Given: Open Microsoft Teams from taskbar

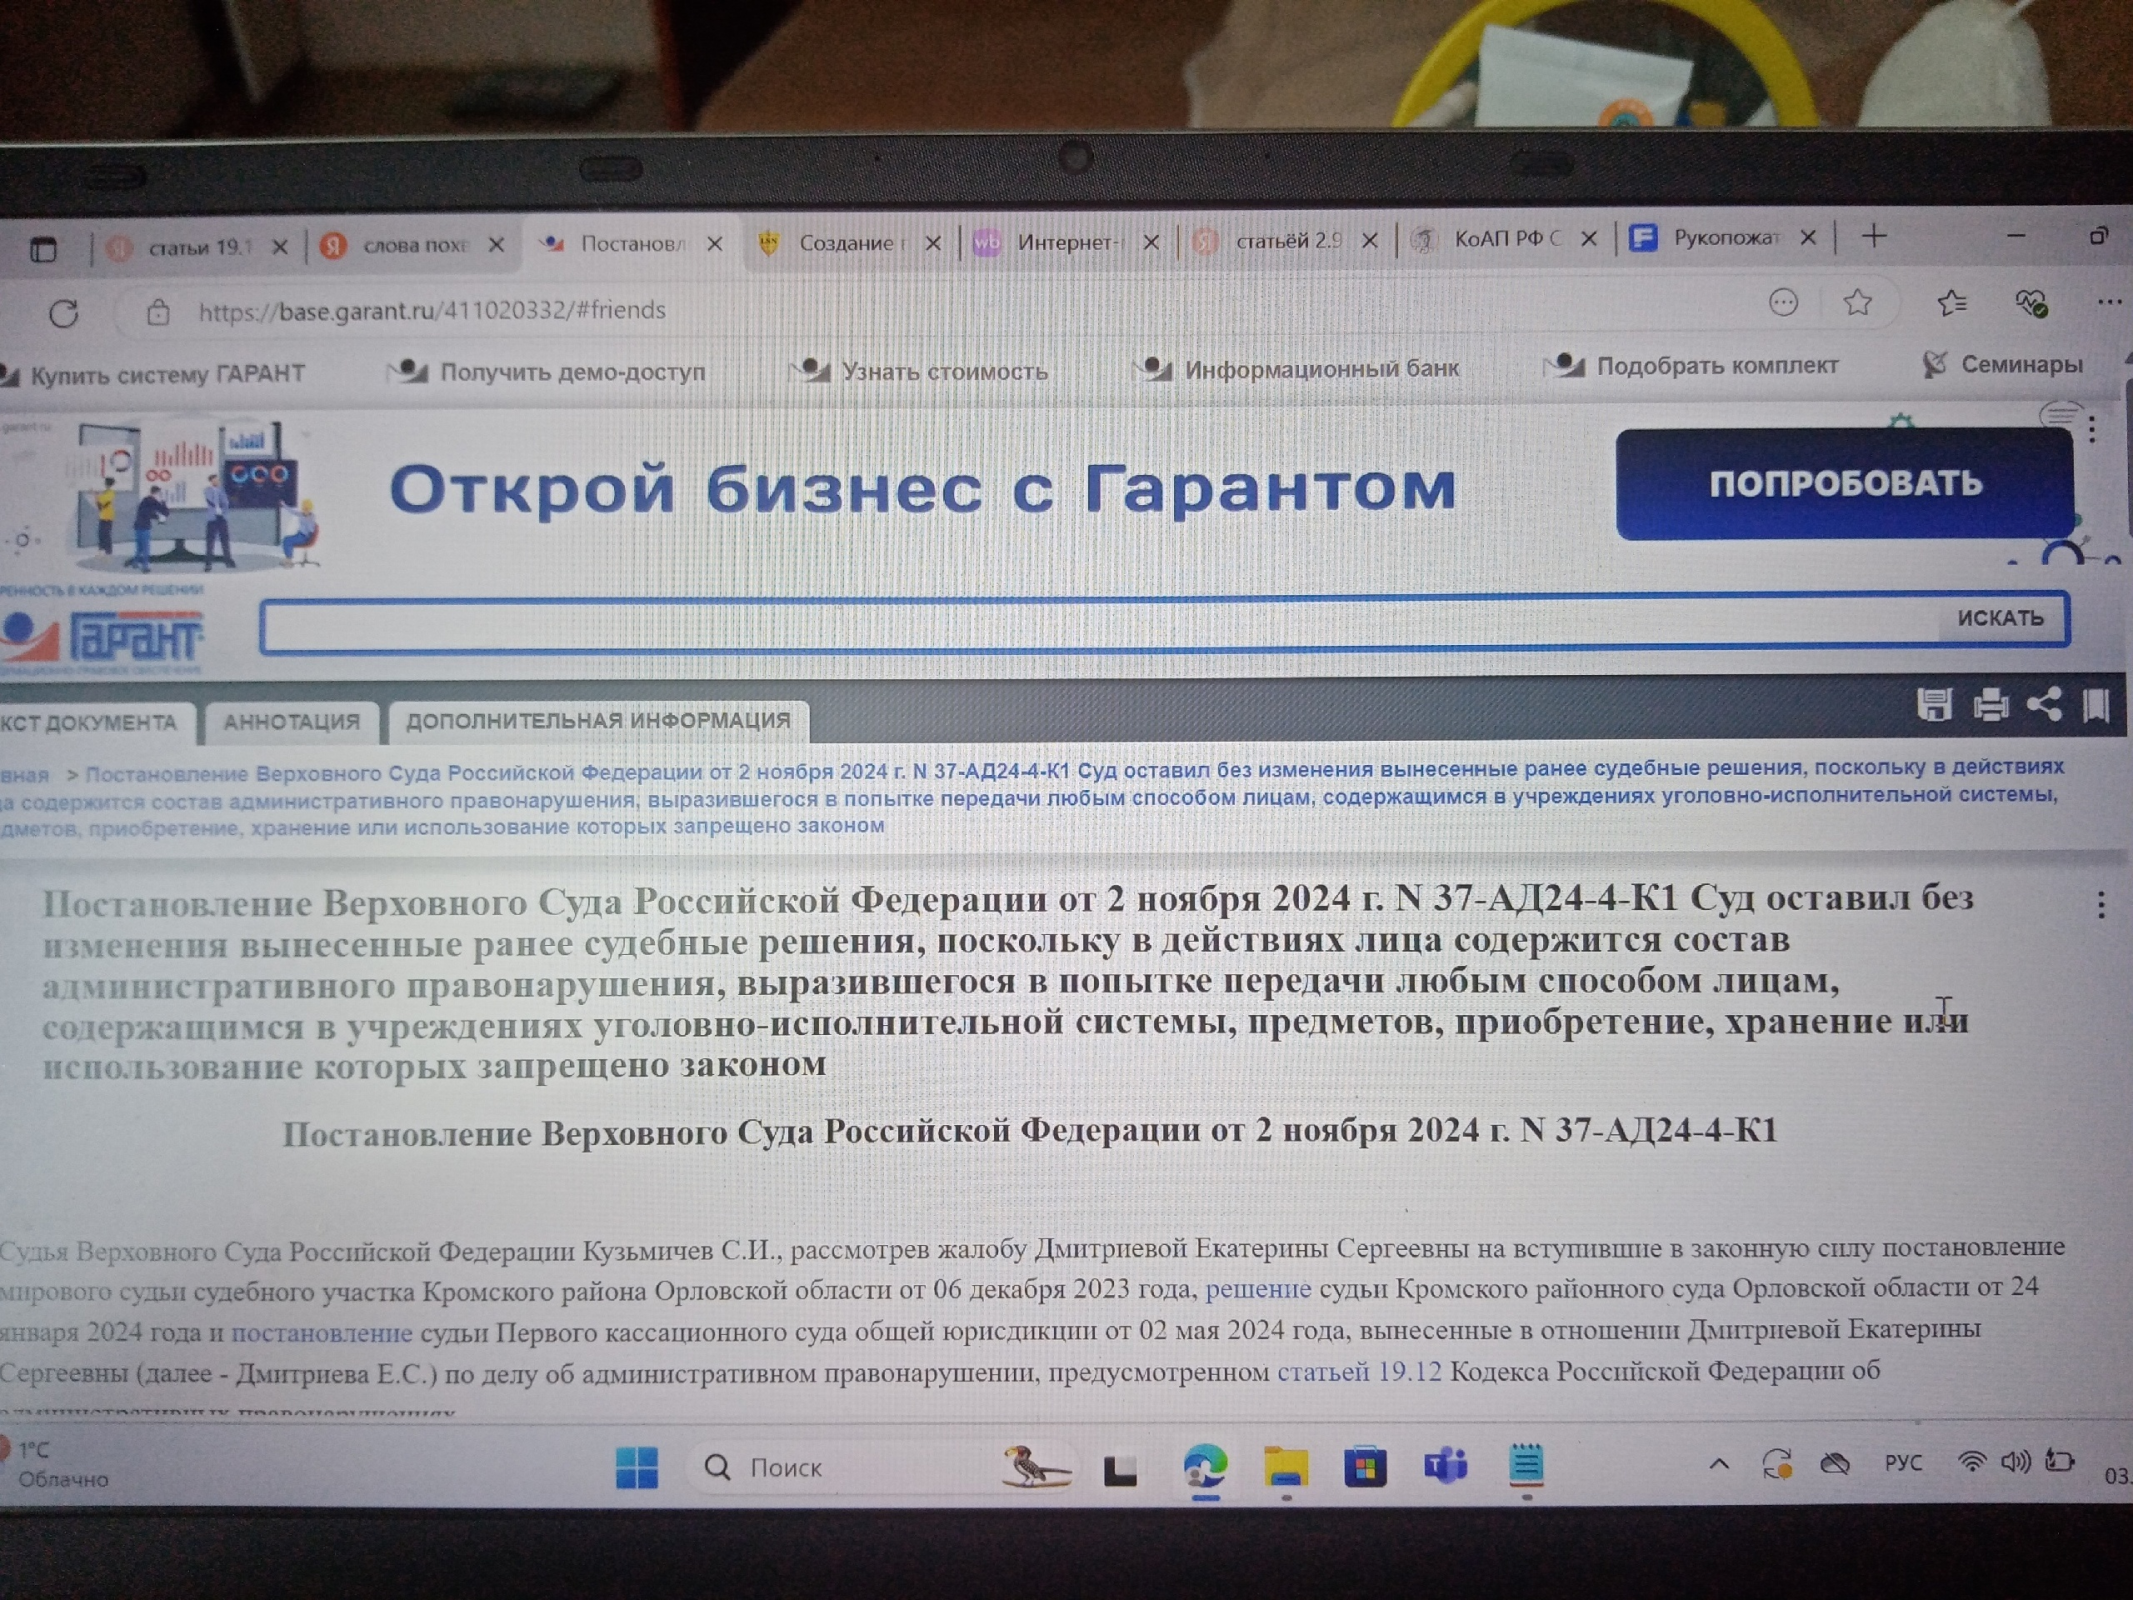Looking at the screenshot, I should pyautogui.click(x=1445, y=1467).
